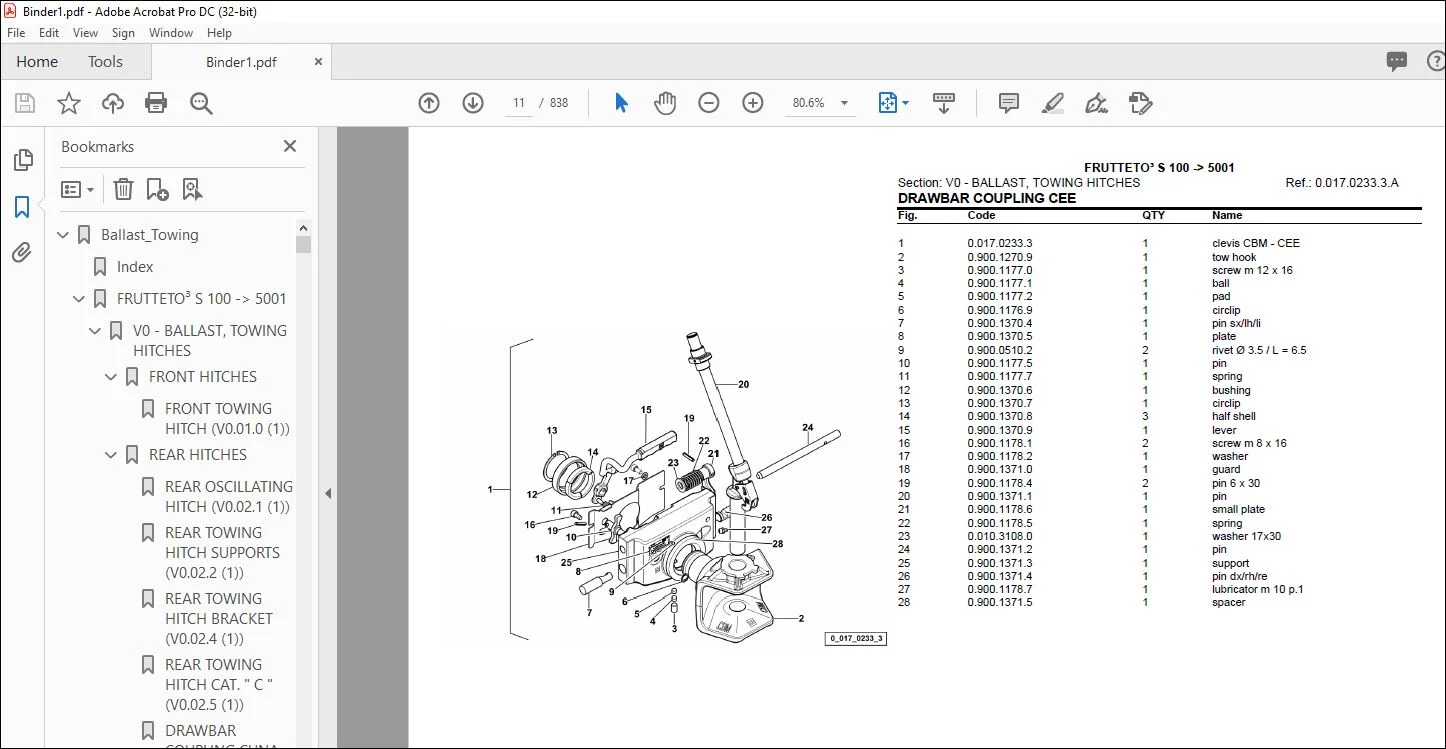Open the notifications chat bubble icon
Image resolution: width=1446 pixels, height=749 pixels.
[1397, 62]
